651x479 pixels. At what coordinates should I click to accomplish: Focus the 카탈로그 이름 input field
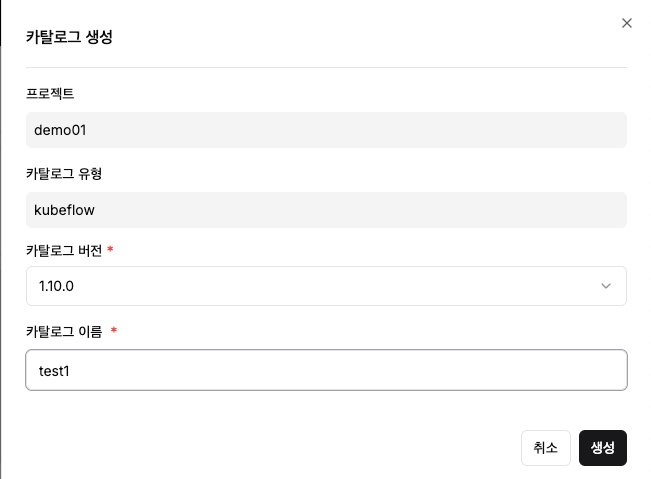326,370
